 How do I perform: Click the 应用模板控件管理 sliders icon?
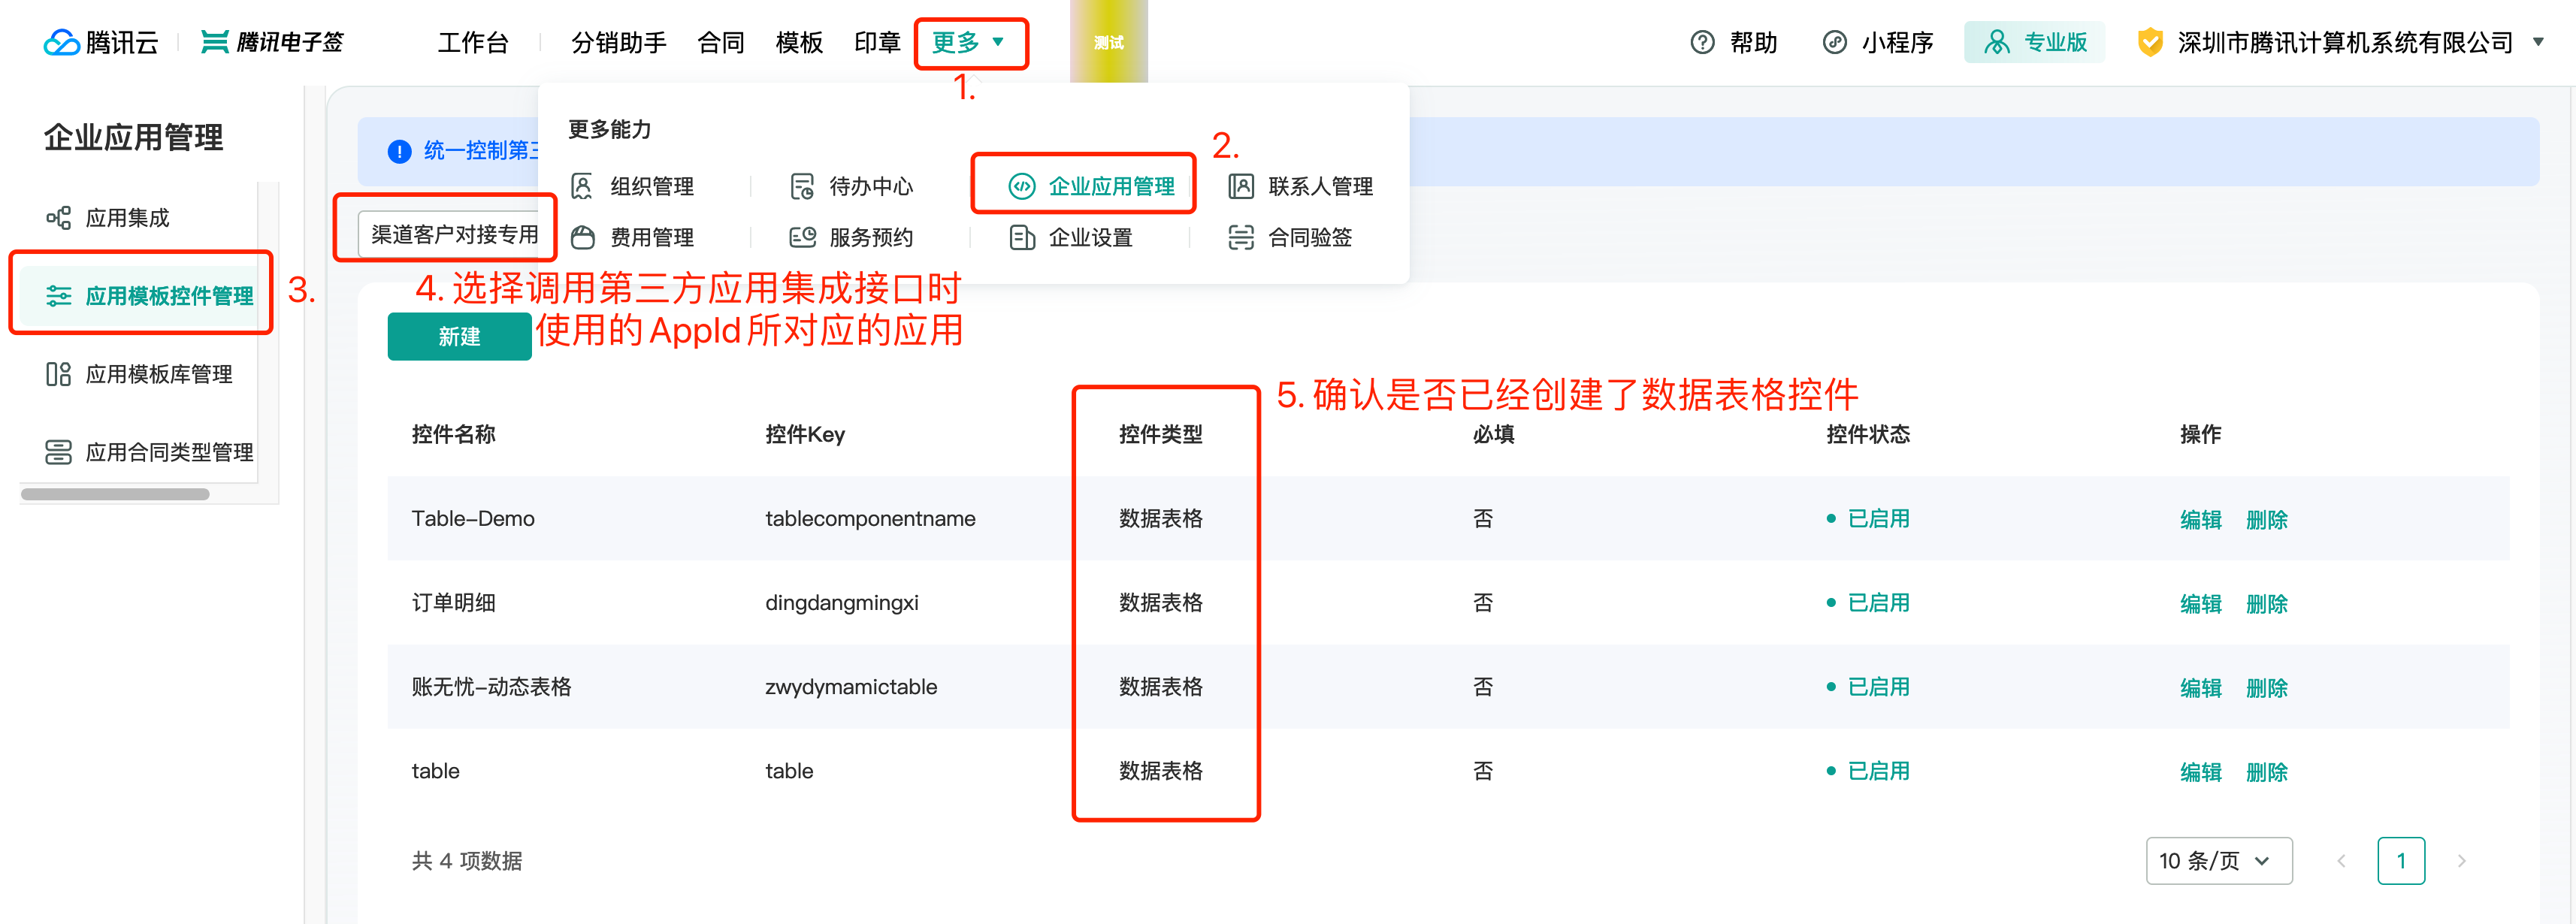coord(59,296)
